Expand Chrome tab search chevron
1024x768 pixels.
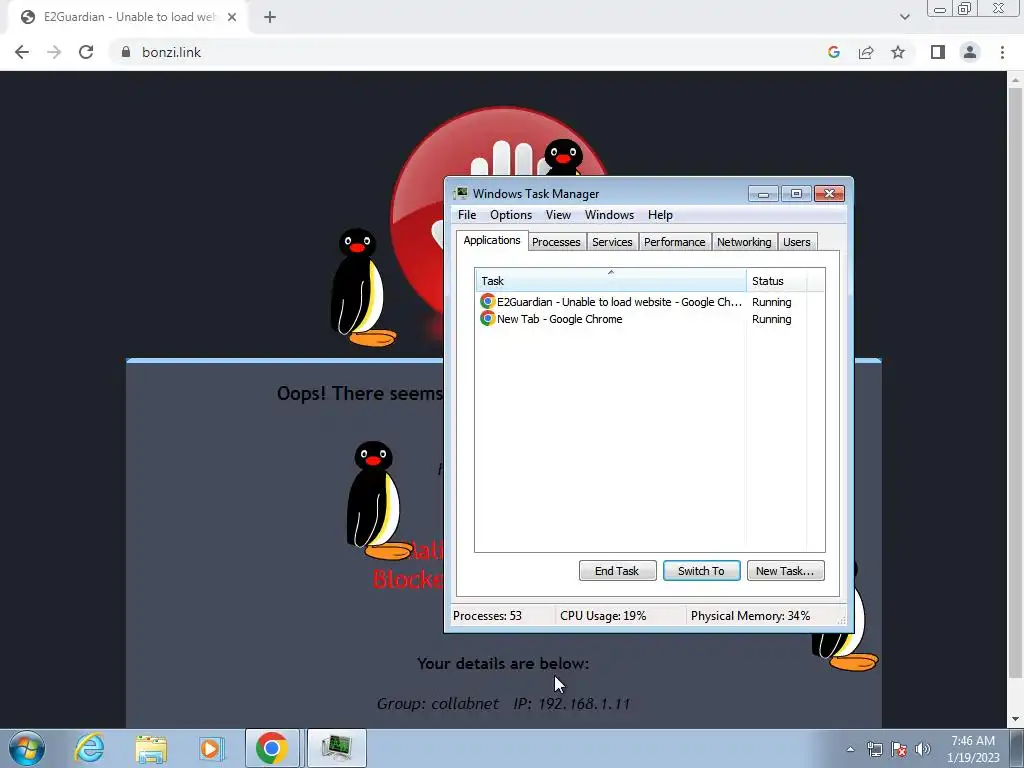pyautogui.click(x=904, y=17)
